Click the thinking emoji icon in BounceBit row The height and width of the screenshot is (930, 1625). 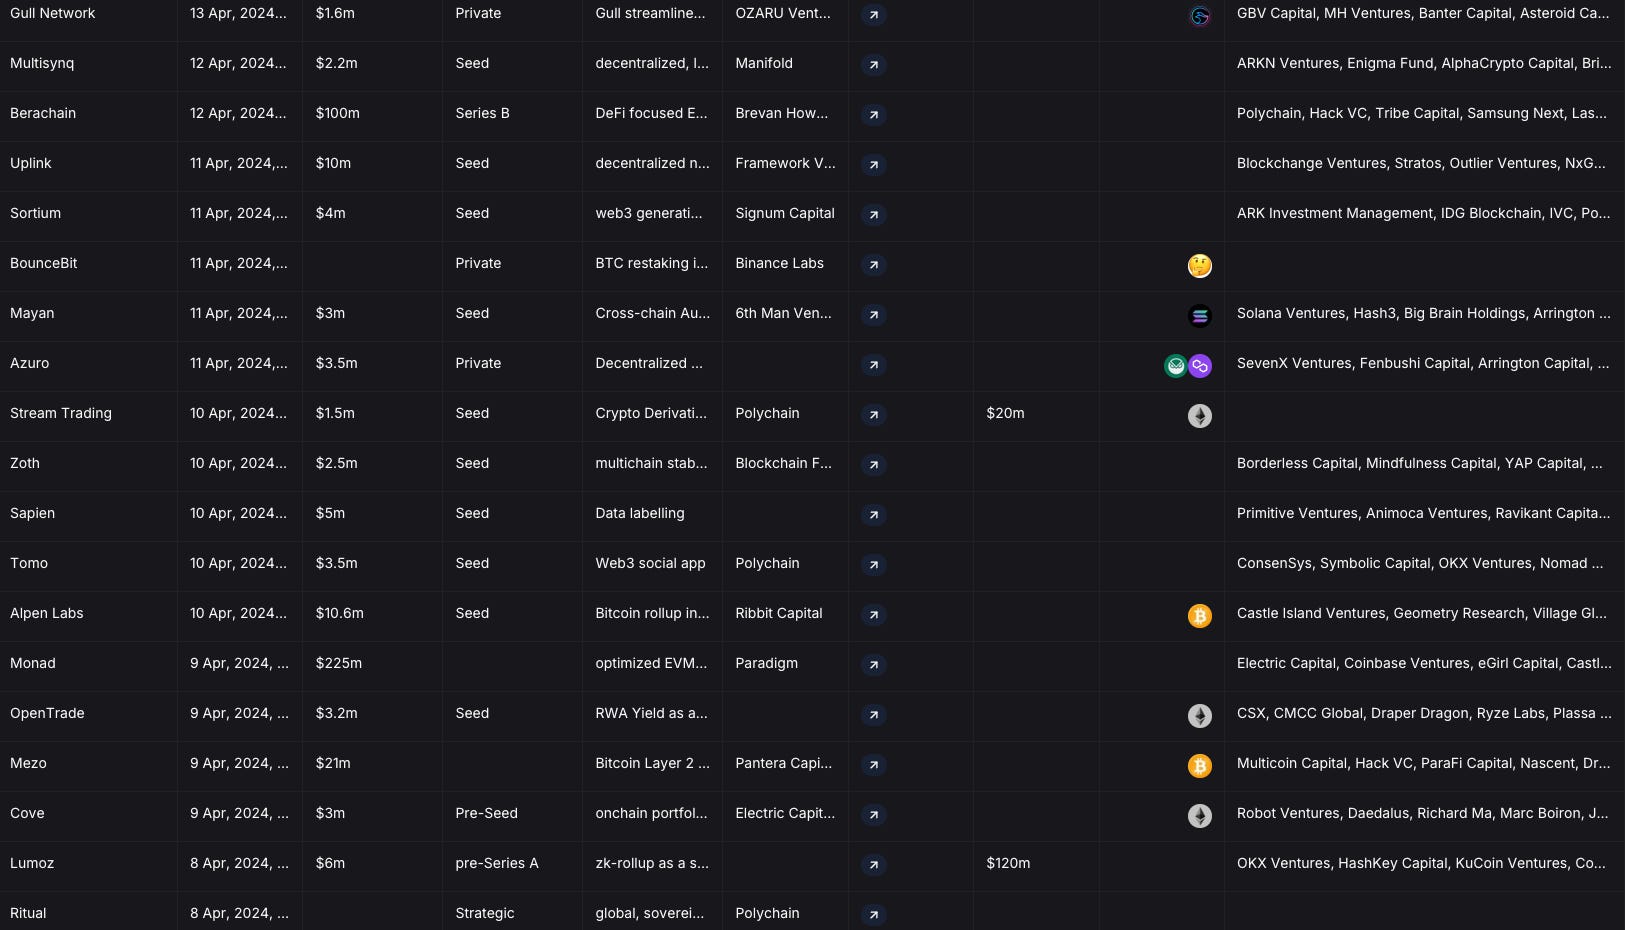[1200, 266]
